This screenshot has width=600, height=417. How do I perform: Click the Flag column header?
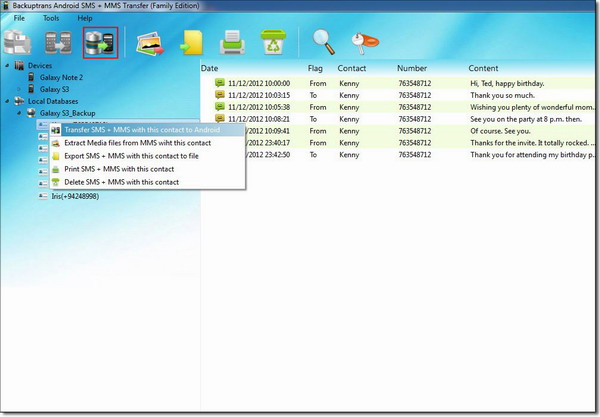point(315,68)
